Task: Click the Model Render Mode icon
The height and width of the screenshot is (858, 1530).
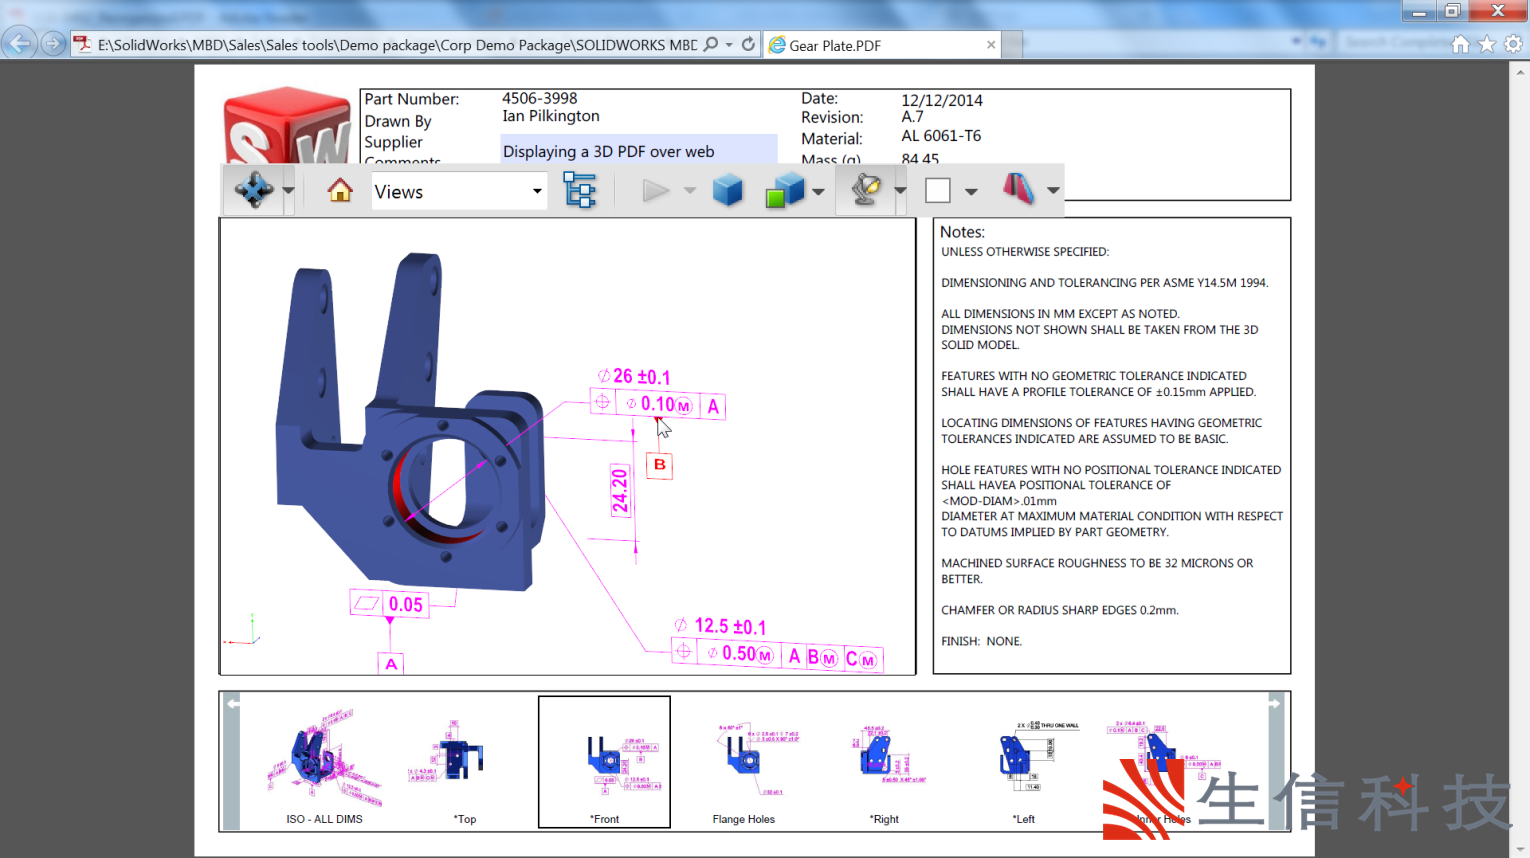Action: (x=785, y=190)
